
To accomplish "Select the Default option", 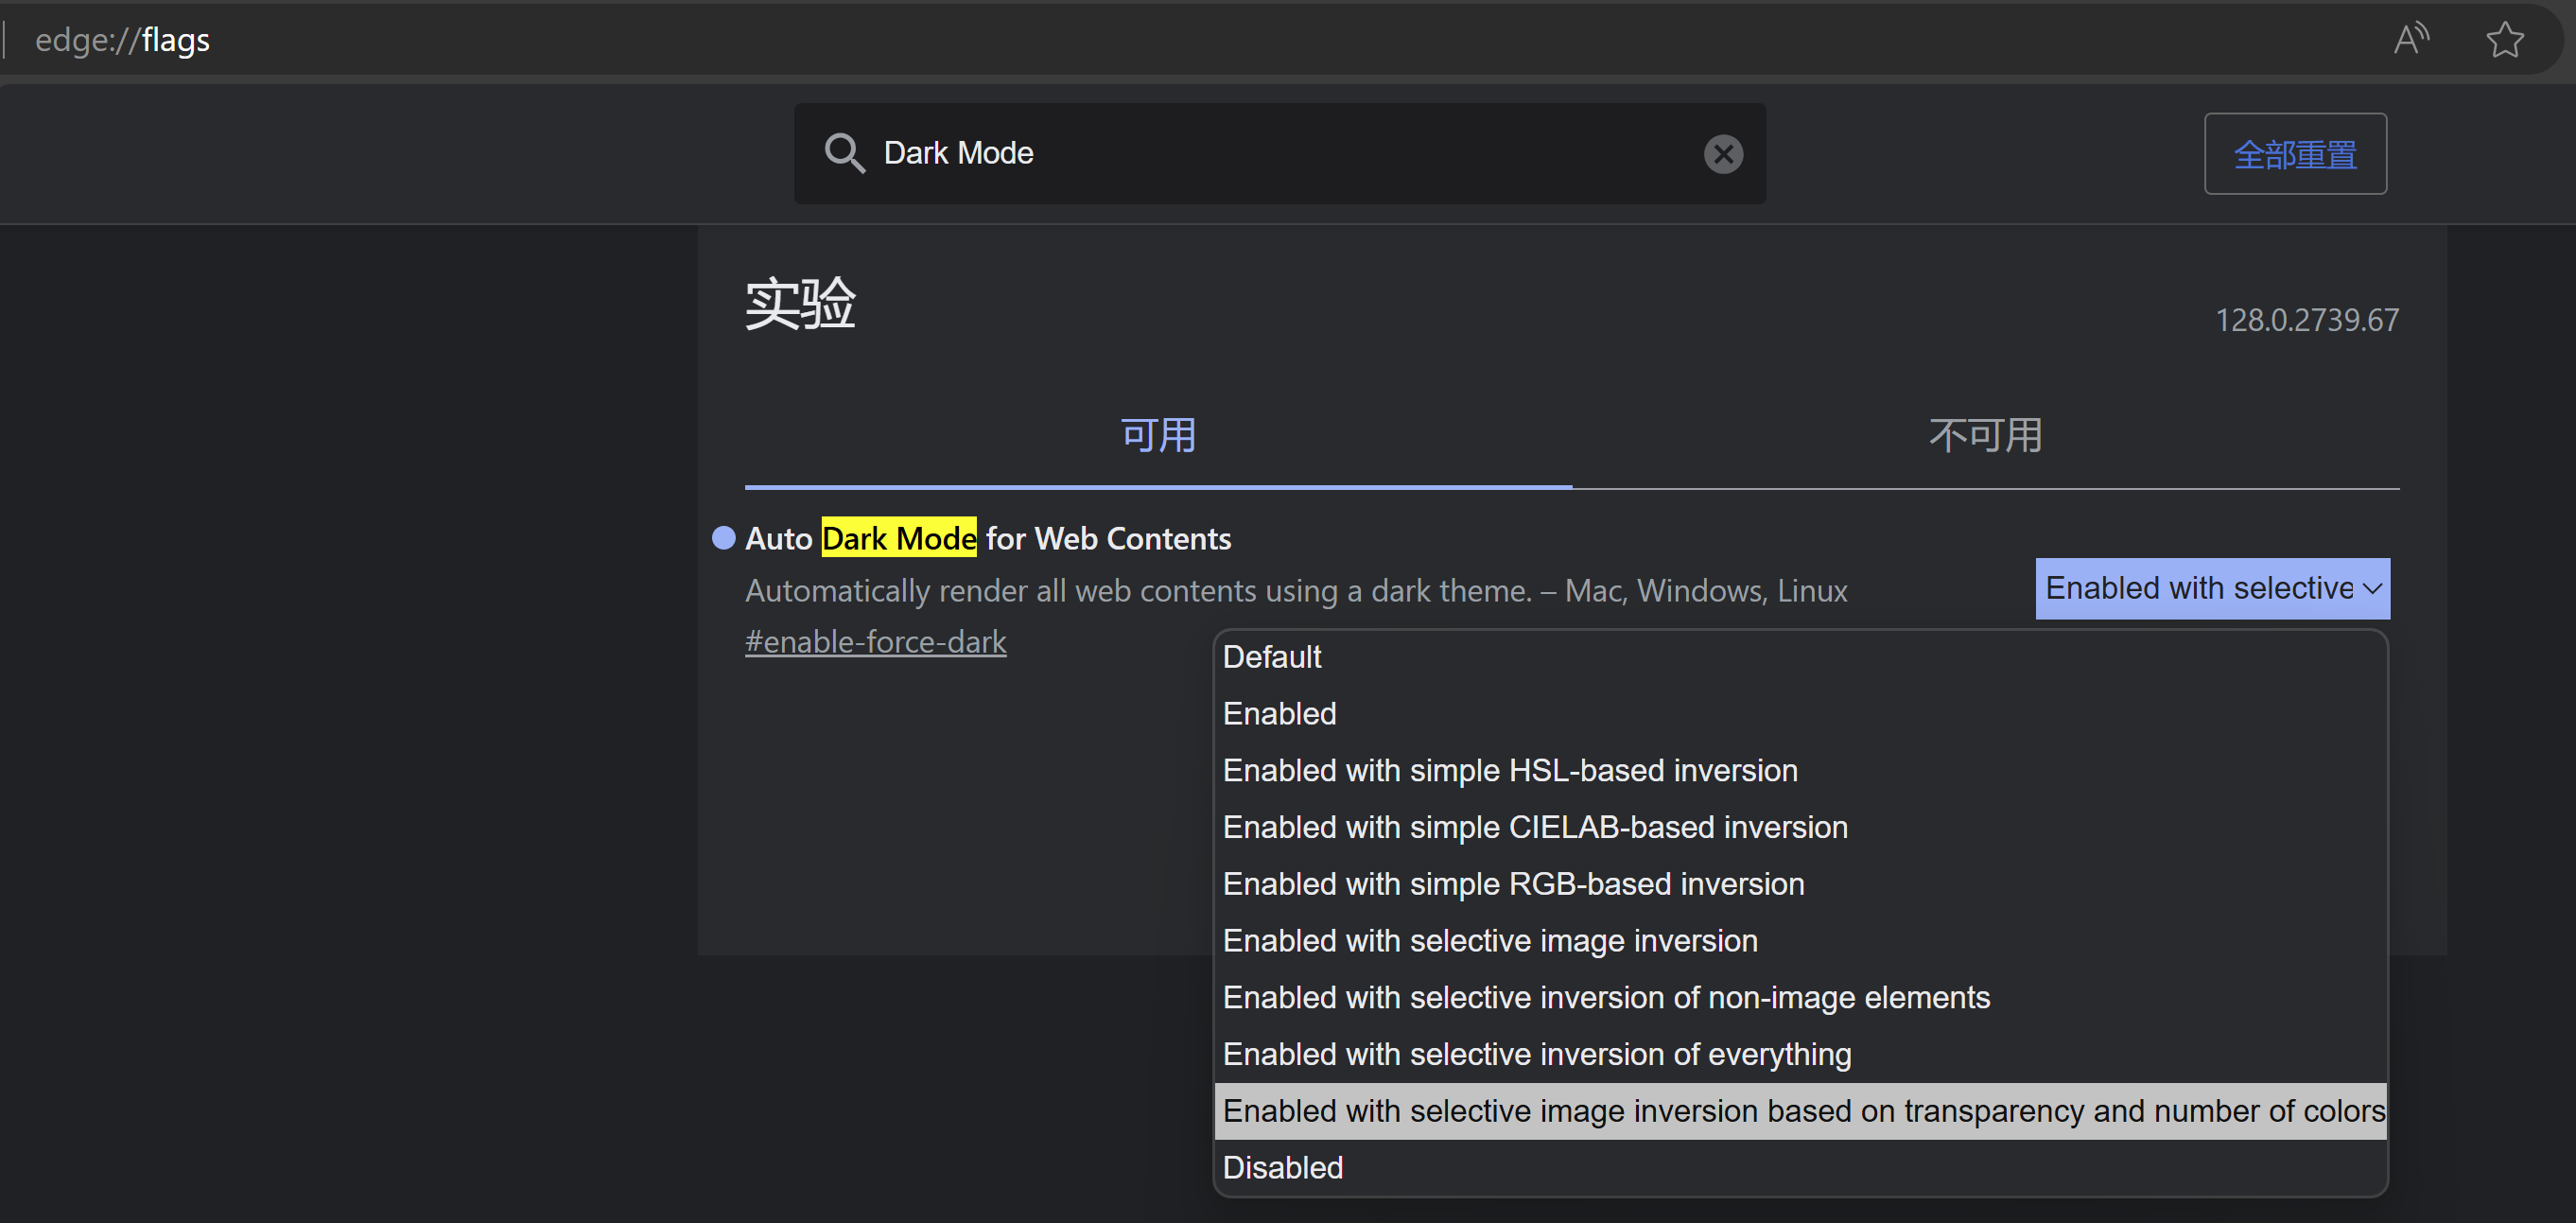I will point(1800,657).
